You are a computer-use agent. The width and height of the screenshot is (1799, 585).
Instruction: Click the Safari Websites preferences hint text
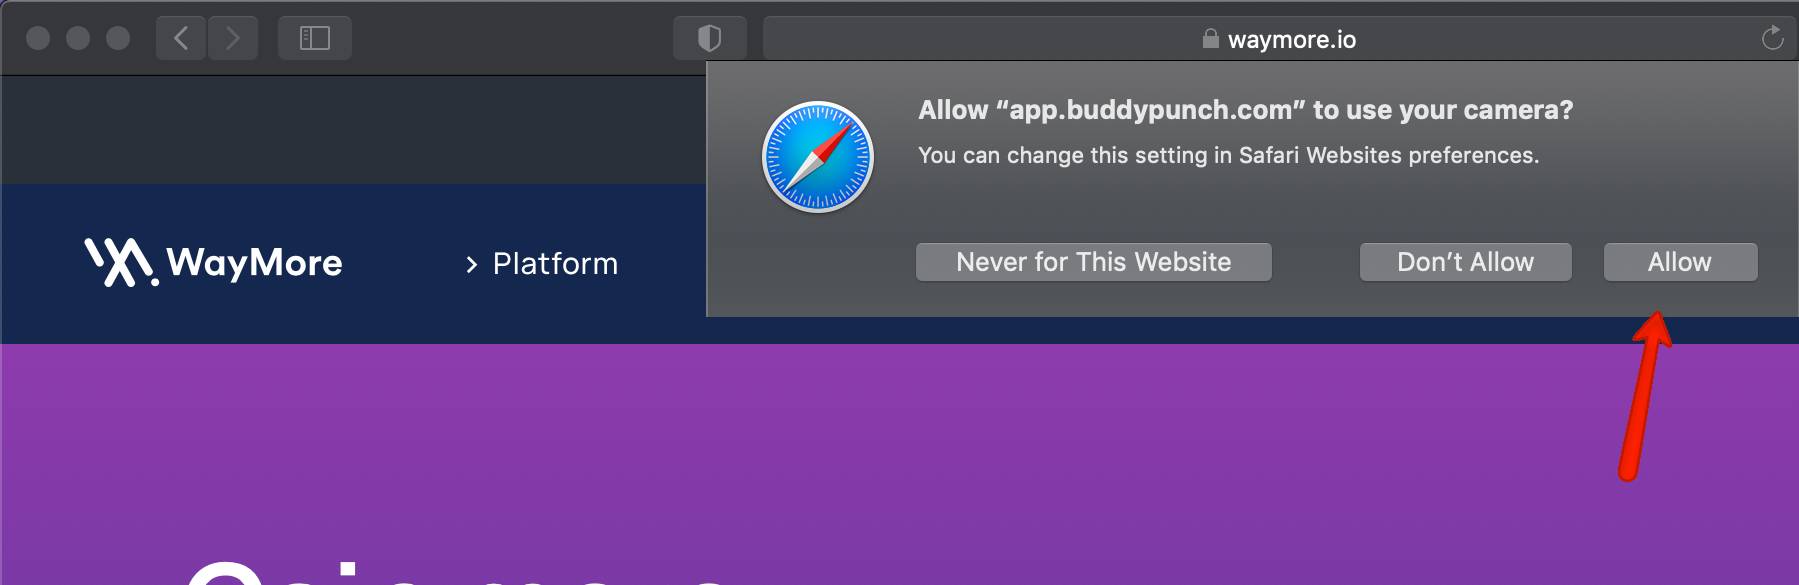click(1228, 155)
